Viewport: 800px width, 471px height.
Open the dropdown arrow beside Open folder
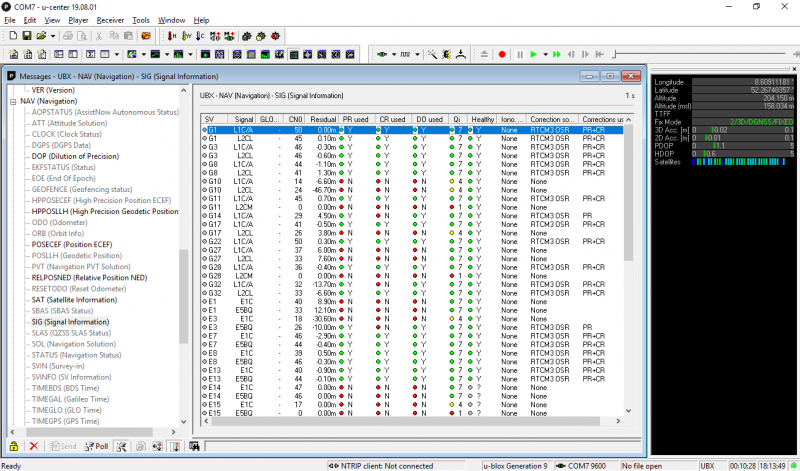(53, 36)
